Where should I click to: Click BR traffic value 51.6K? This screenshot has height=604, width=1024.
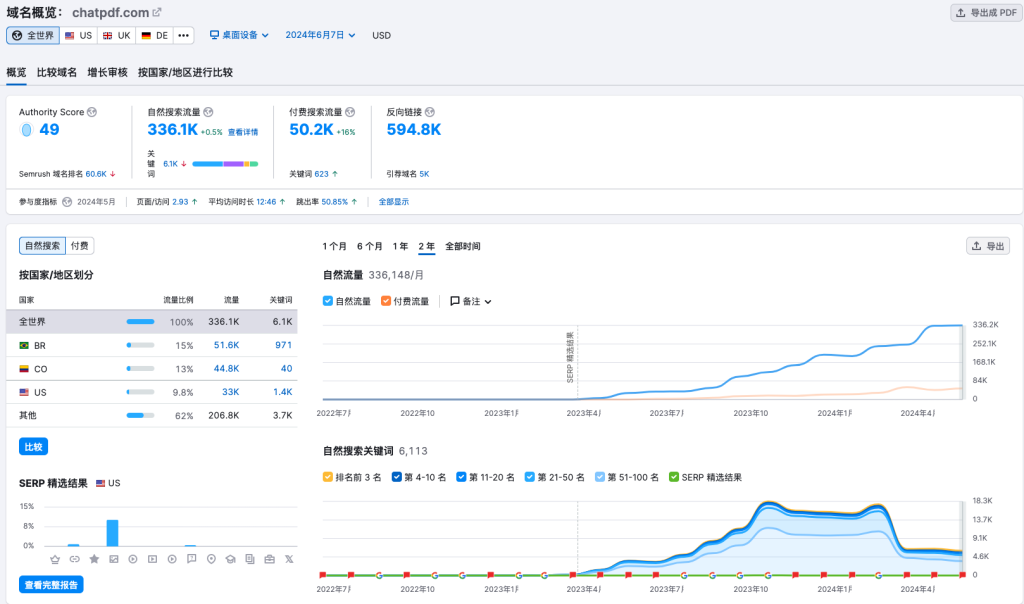[227, 345]
